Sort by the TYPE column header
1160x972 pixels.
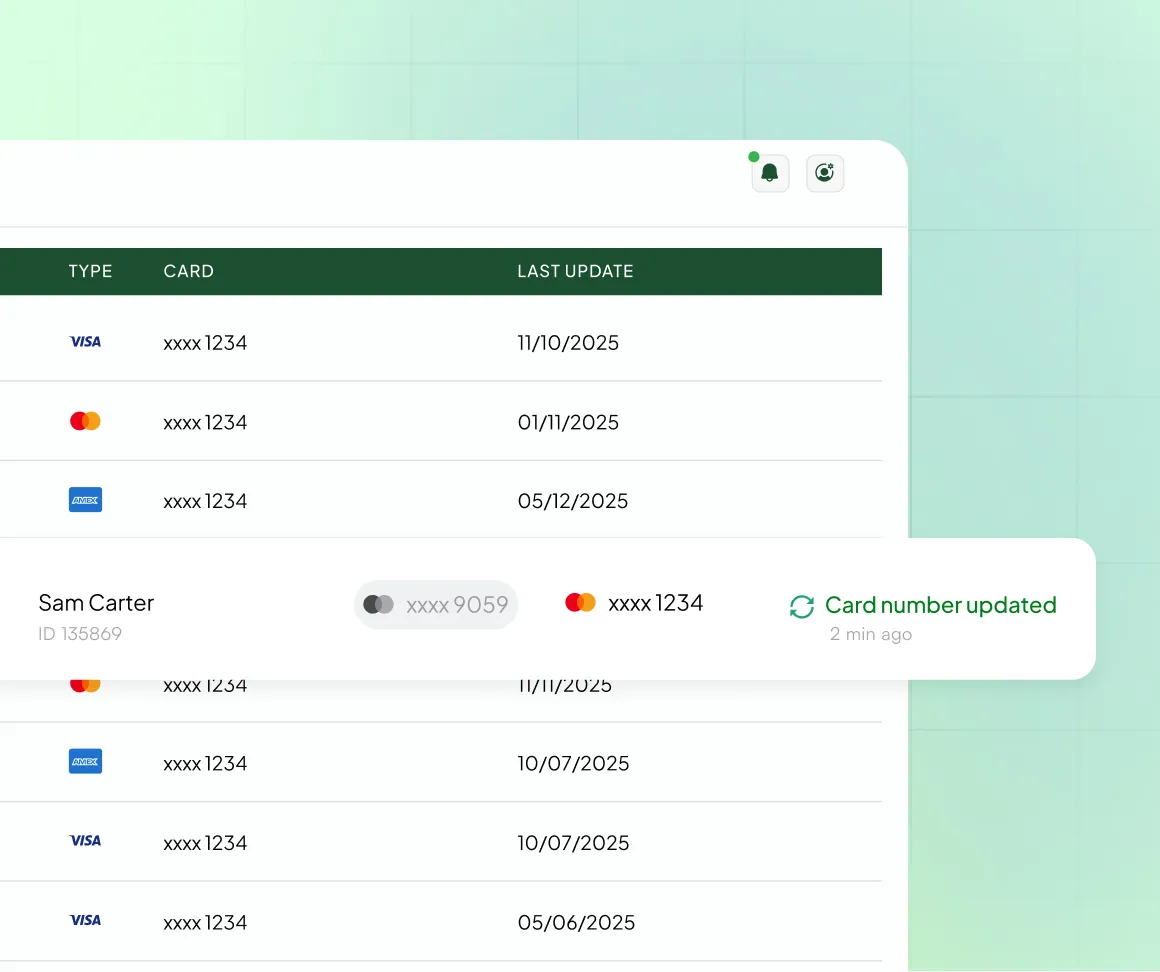click(90, 271)
